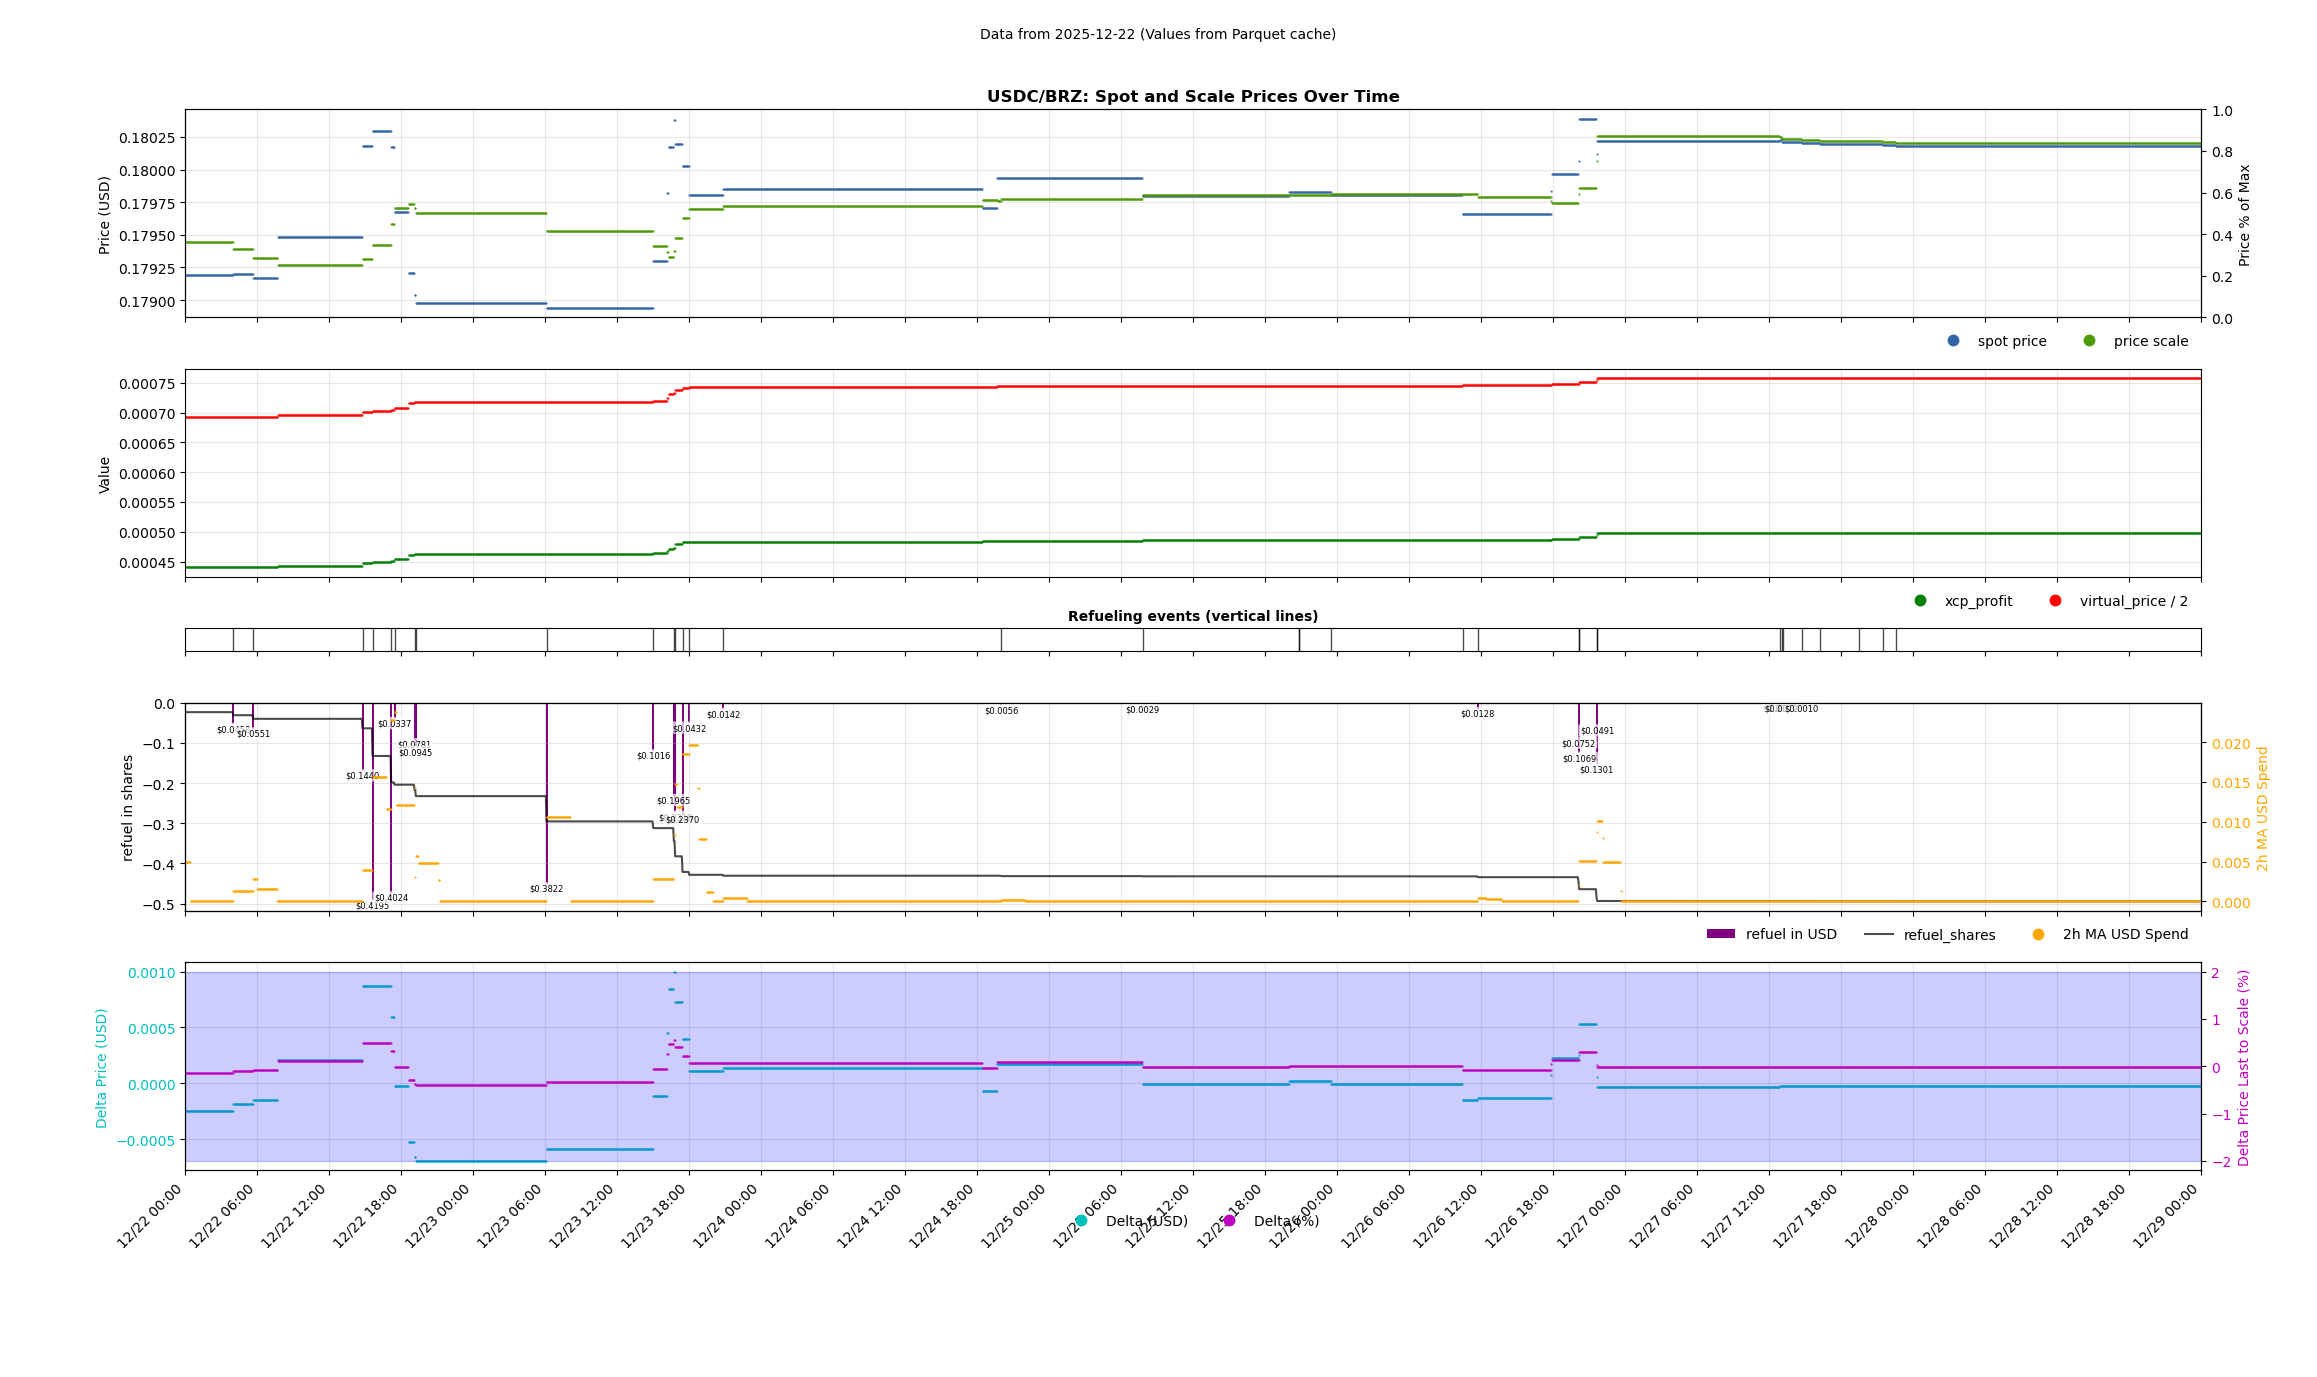
Task: Click the magenta Delta (%) legend marker
Action: point(1229,1221)
